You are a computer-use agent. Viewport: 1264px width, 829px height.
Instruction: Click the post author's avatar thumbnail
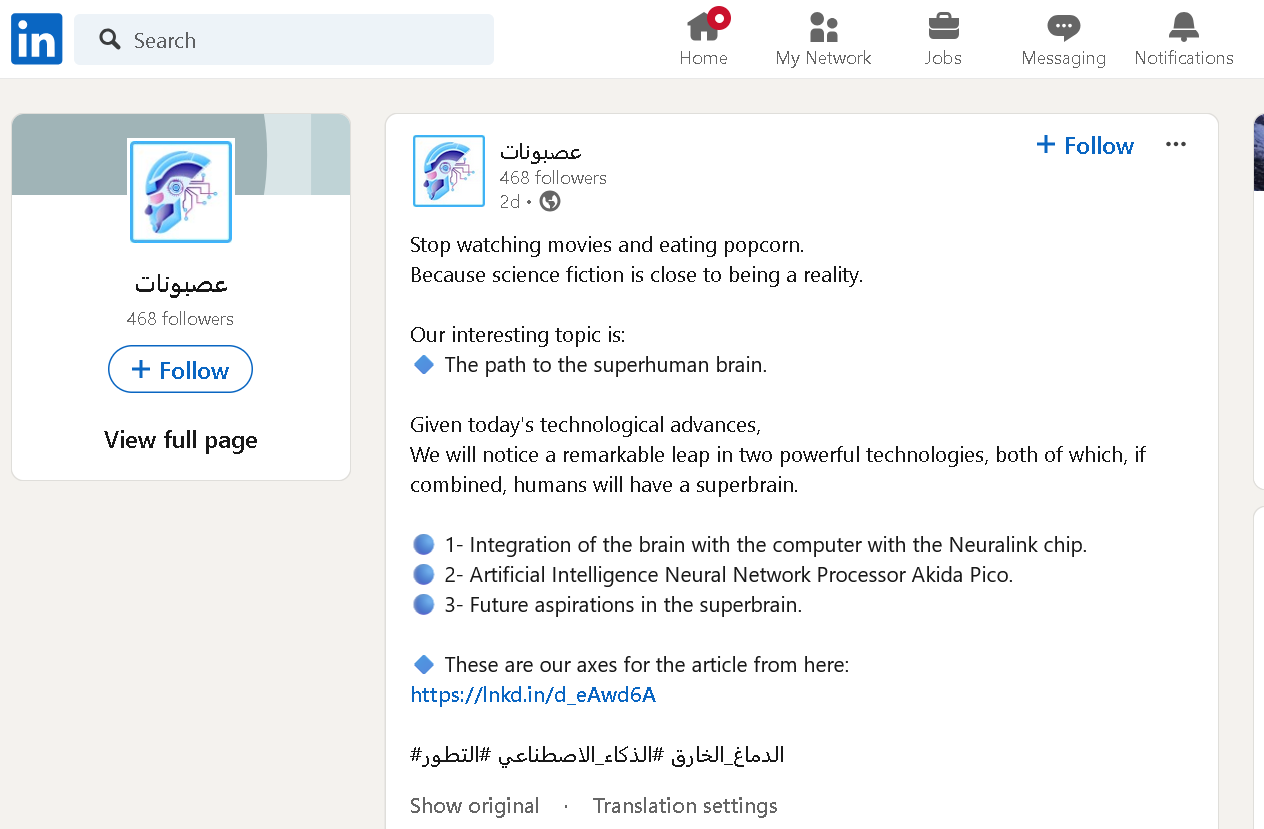coord(449,171)
